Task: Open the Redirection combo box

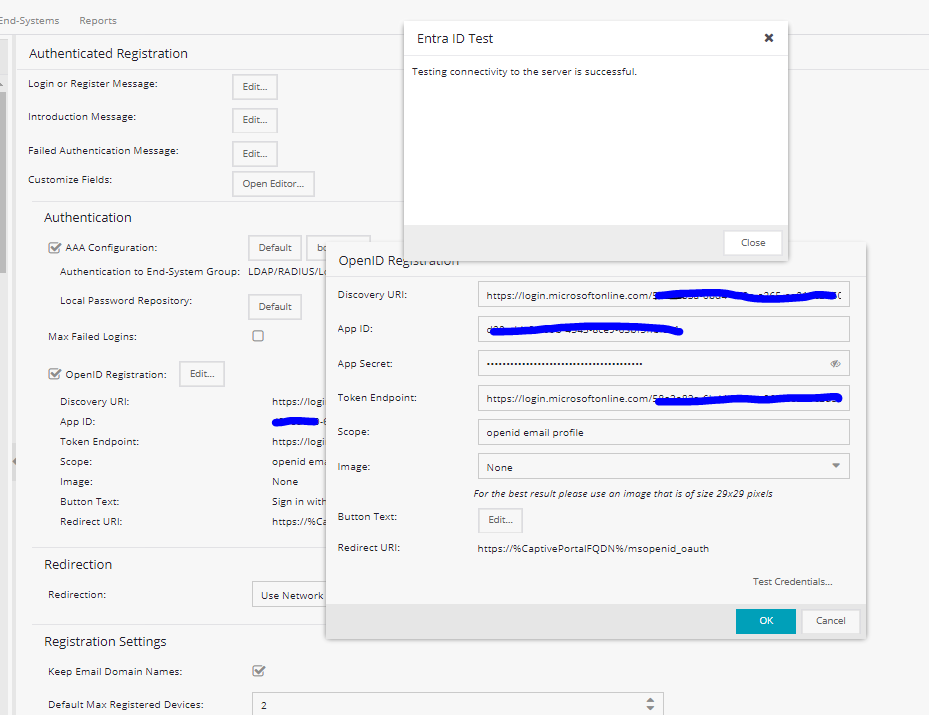Action: point(290,595)
